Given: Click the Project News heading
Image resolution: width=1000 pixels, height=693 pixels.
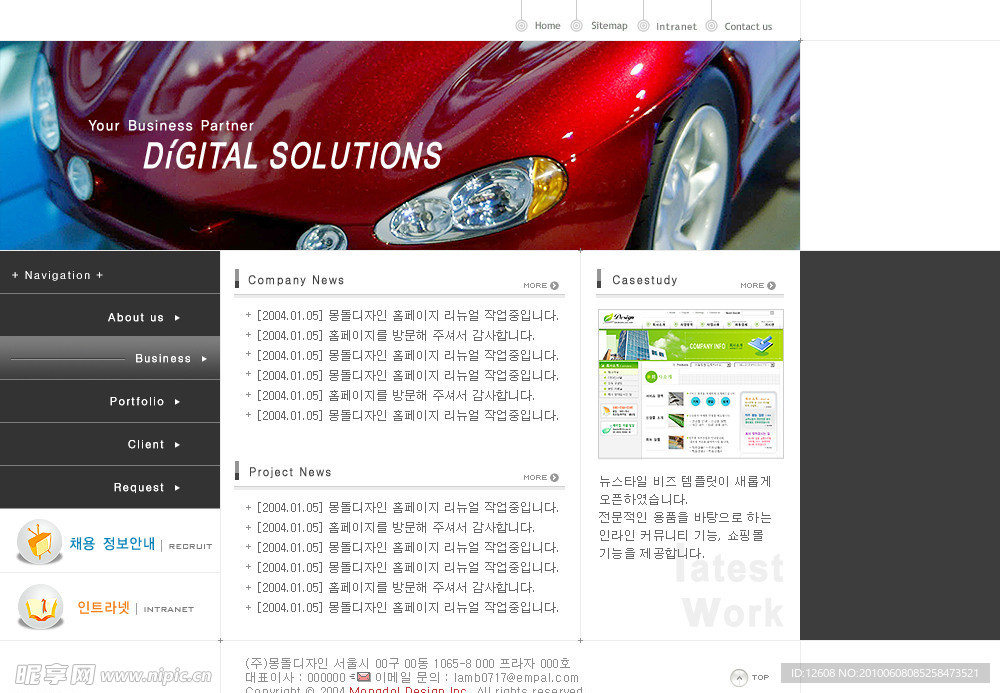Looking at the screenshot, I should [x=290, y=472].
